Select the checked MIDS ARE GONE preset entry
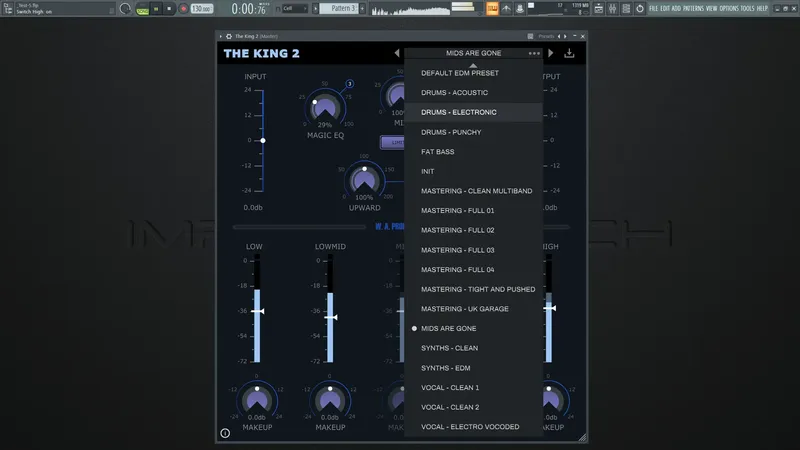The height and width of the screenshot is (450, 800). pos(473,329)
